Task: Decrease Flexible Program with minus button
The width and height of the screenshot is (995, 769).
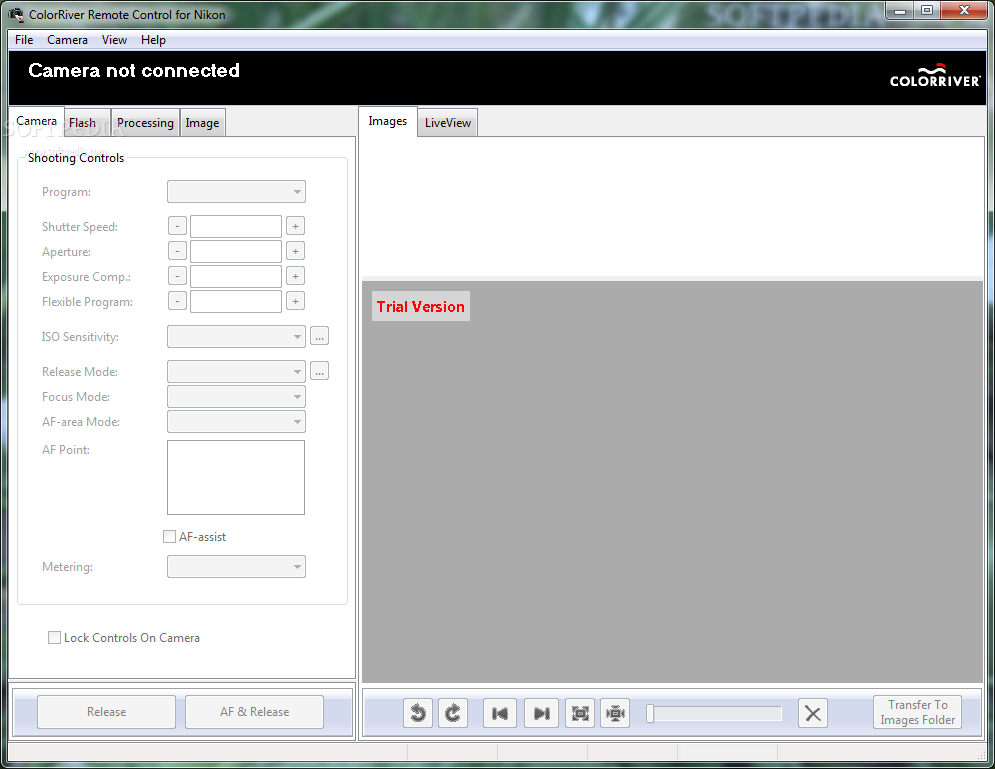Action: [177, 301]
